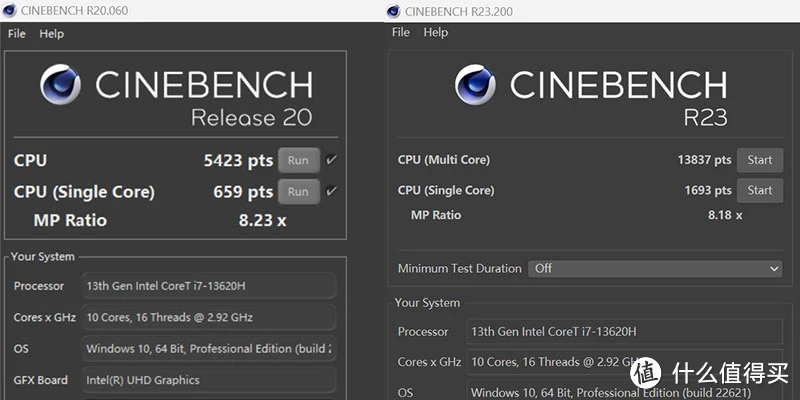Click the 'CINEBENCH R20.060' window title text
The image size is (800, 400).
click(x=74, y=11)
